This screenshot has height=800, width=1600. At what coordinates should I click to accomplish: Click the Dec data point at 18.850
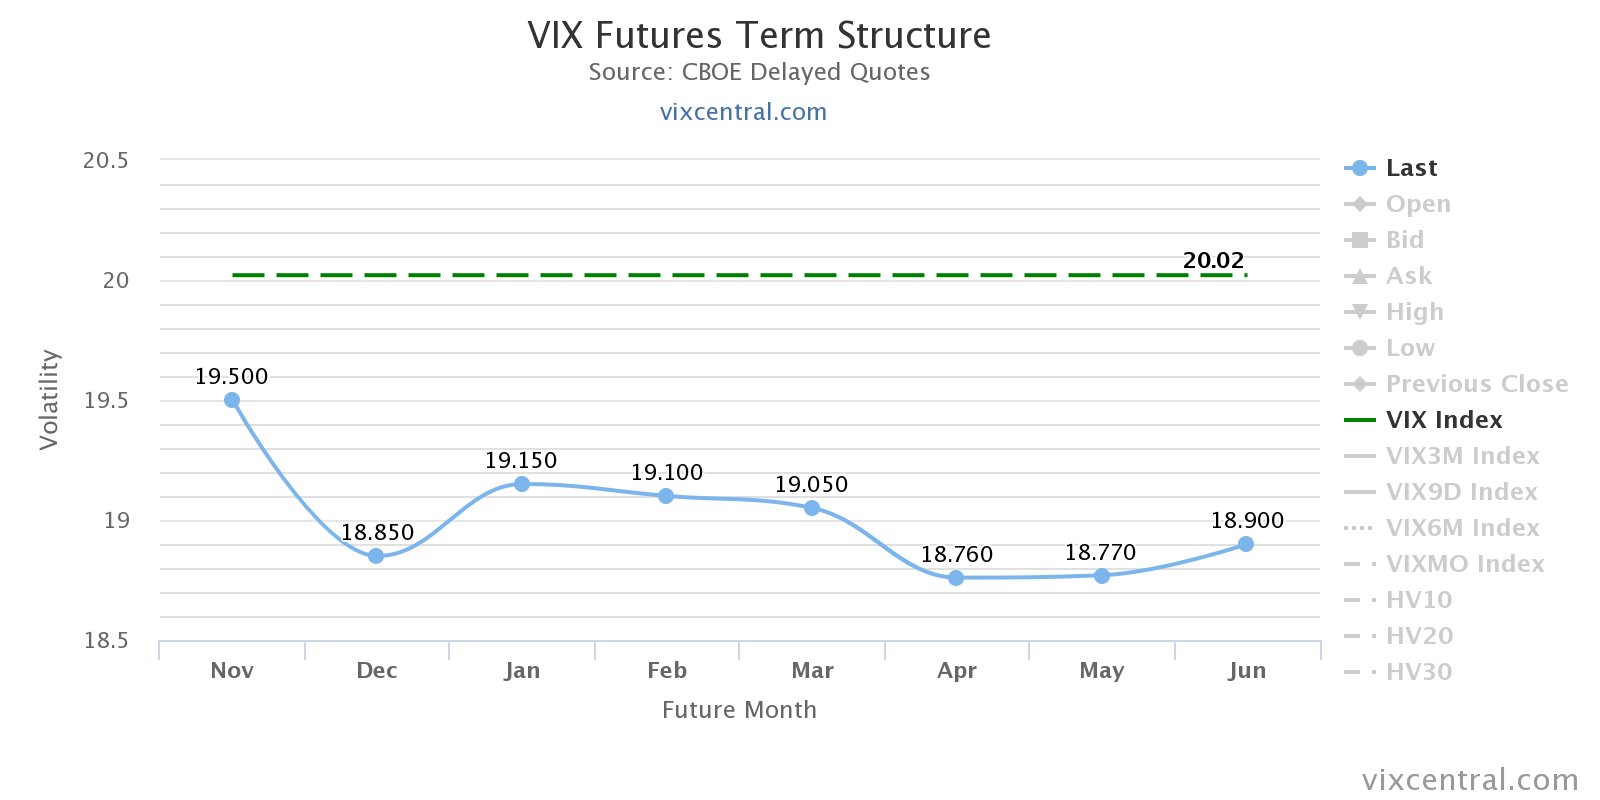(376, 556)
